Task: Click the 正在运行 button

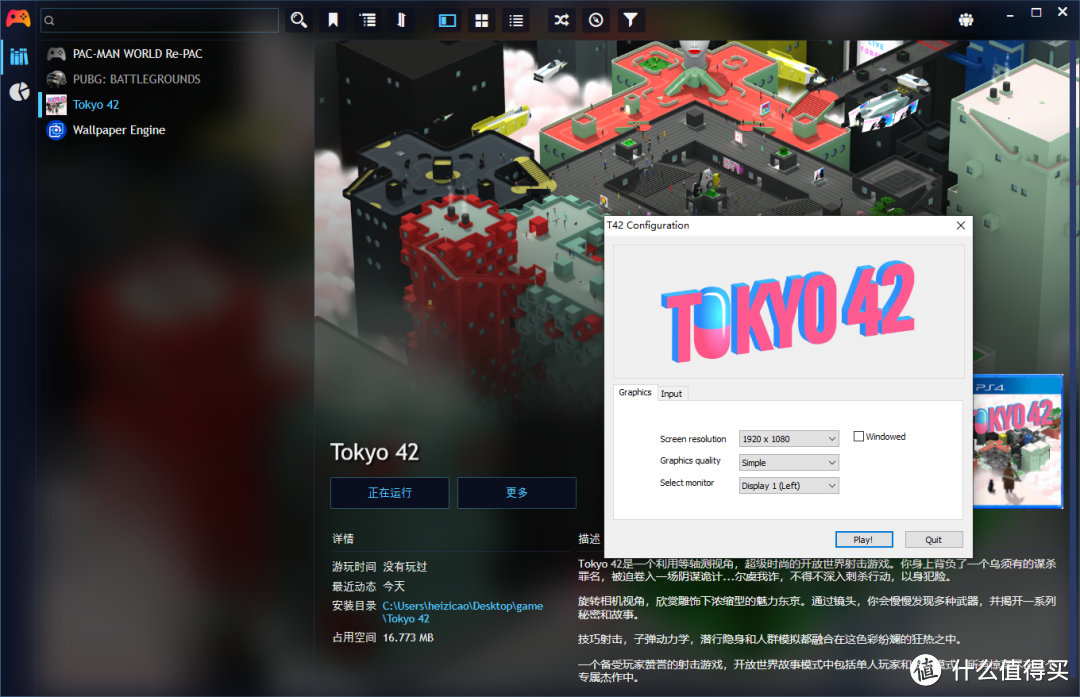Action: [390, 493]
